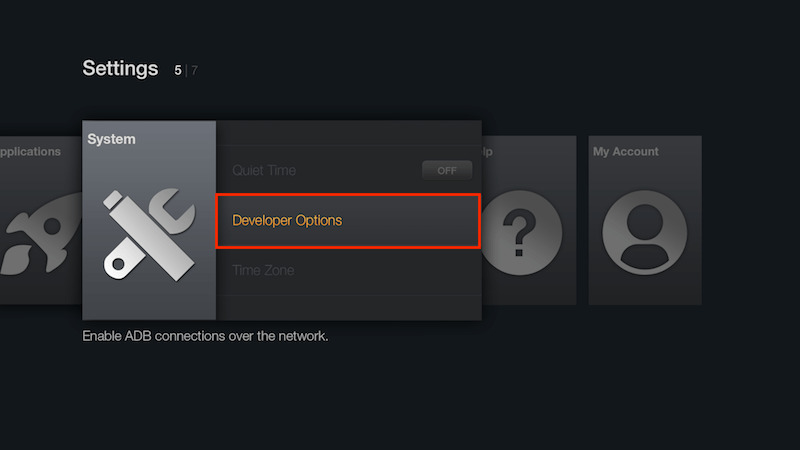
Task: Click the Applications tile label
Action: tap(30, 152)
